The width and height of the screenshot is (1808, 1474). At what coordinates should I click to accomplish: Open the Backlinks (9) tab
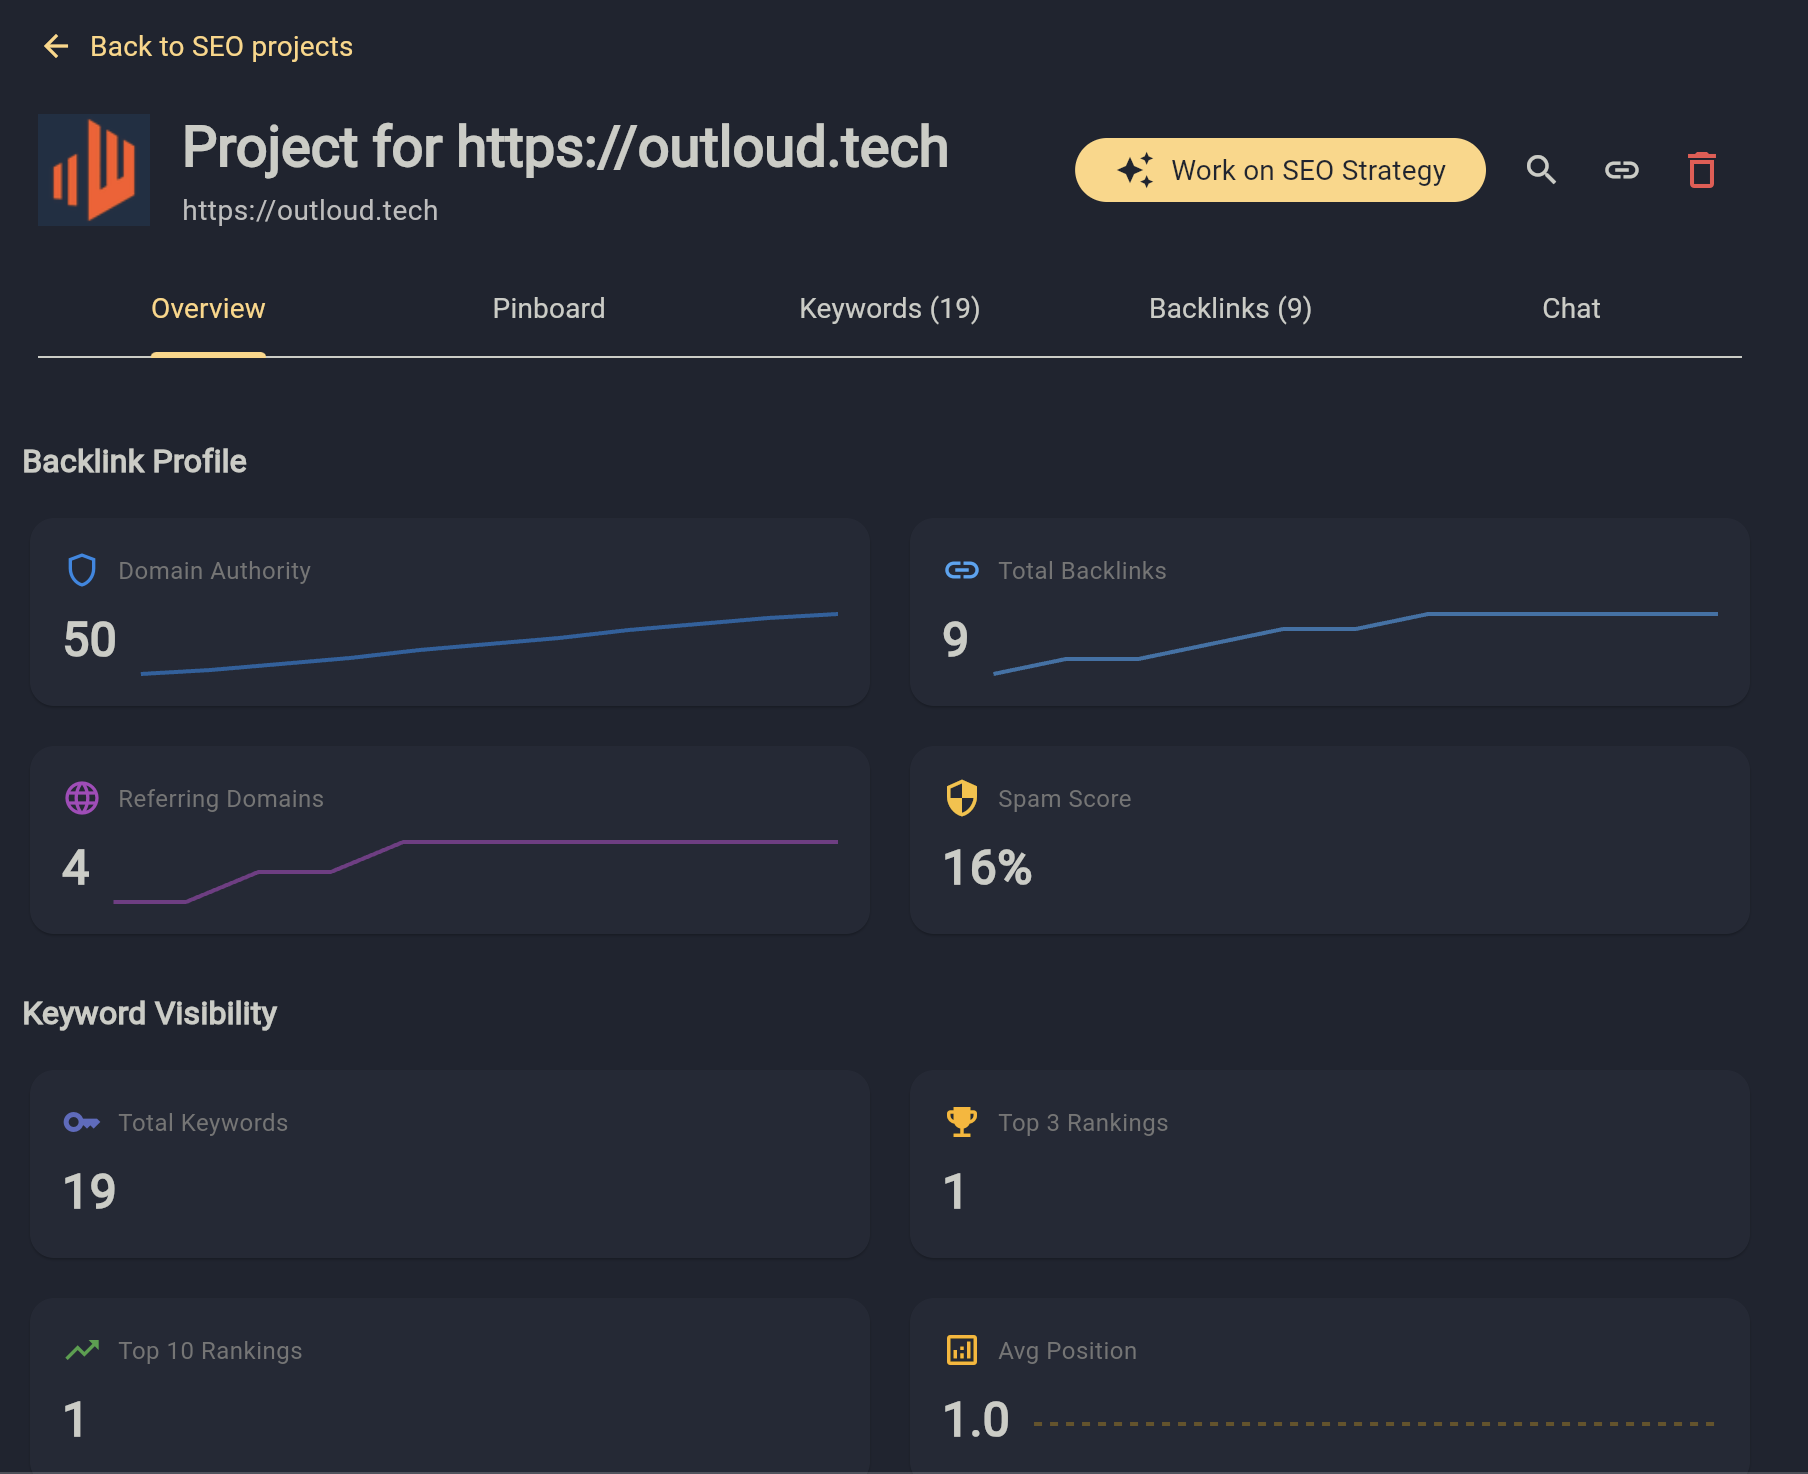(x=1229, y=308)
